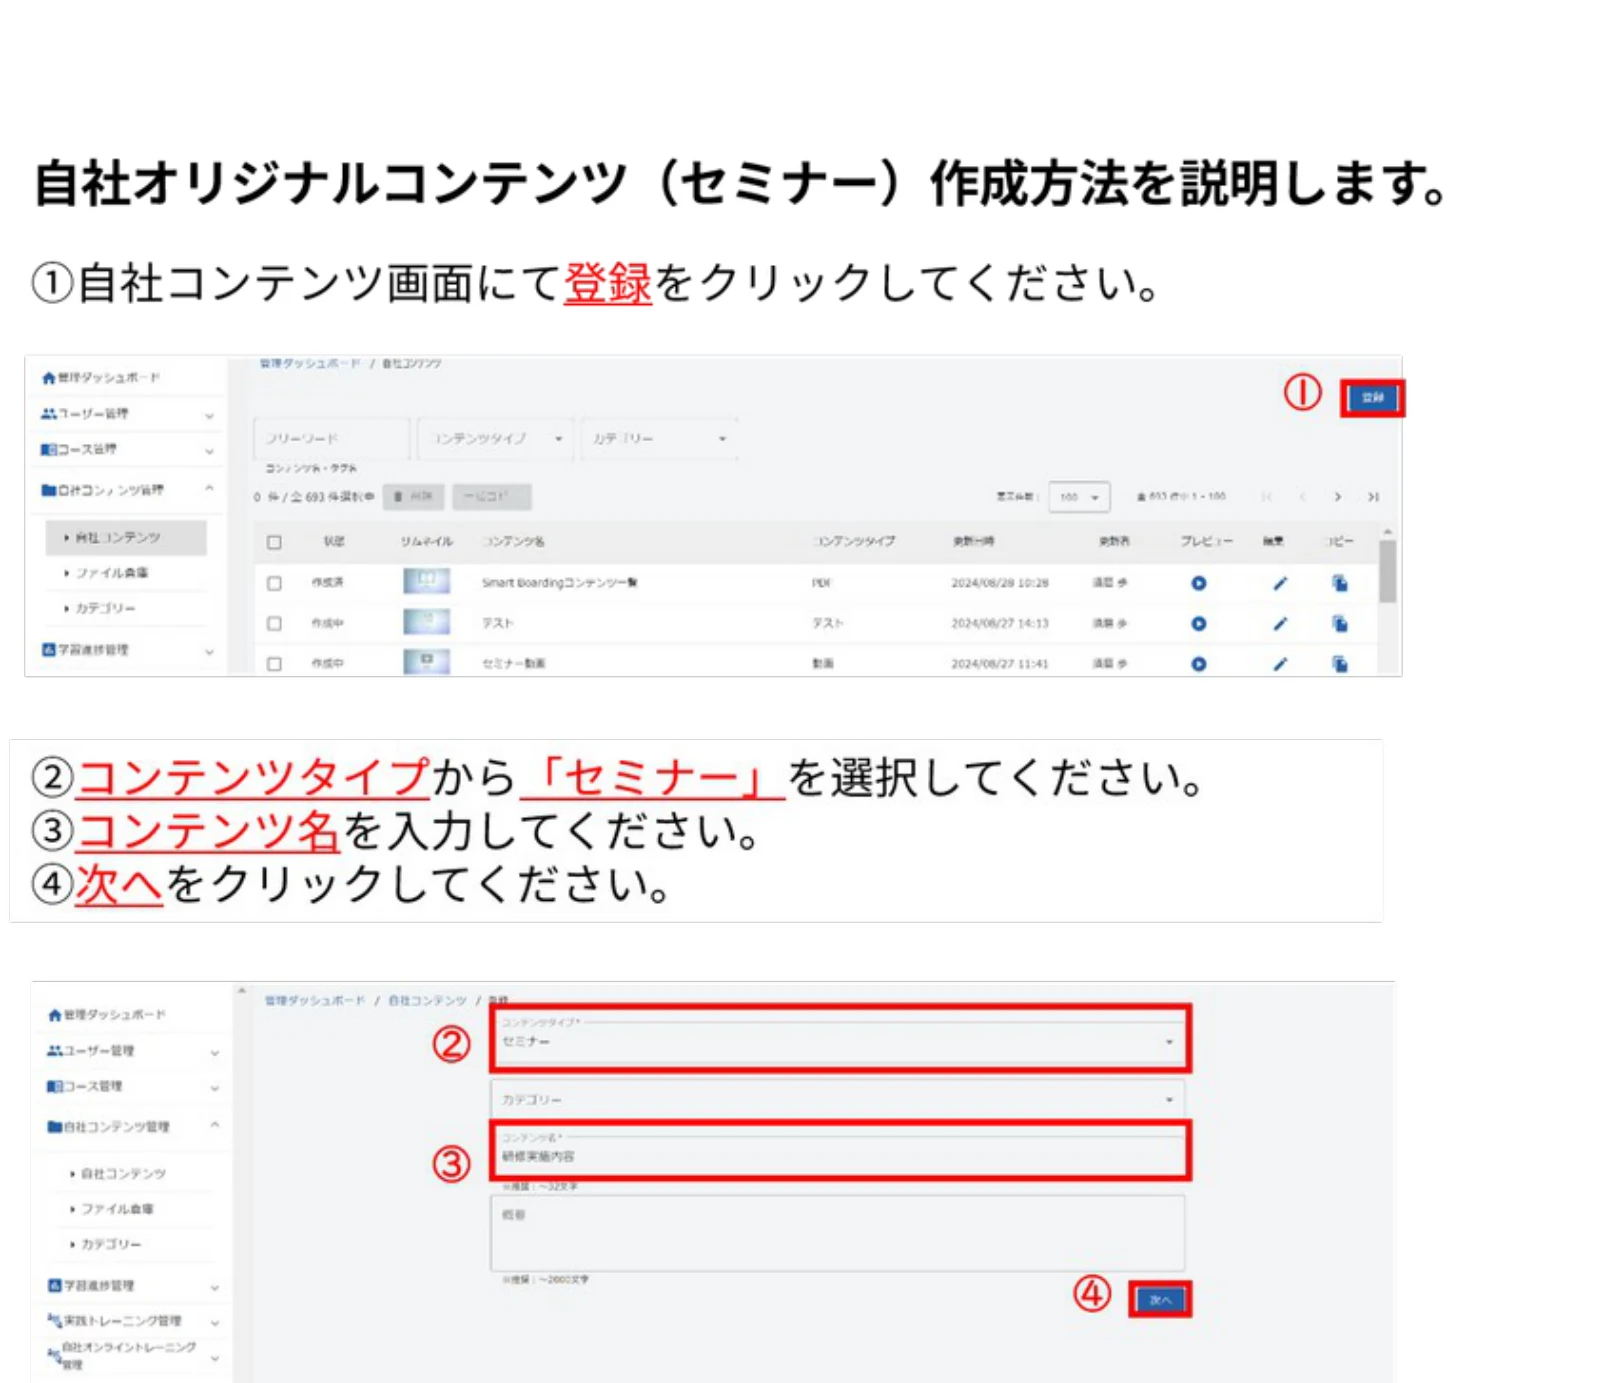Click the copy icon for the セミナー動画 row
Screen dimensions: 1600x1383
(1340, 664)
